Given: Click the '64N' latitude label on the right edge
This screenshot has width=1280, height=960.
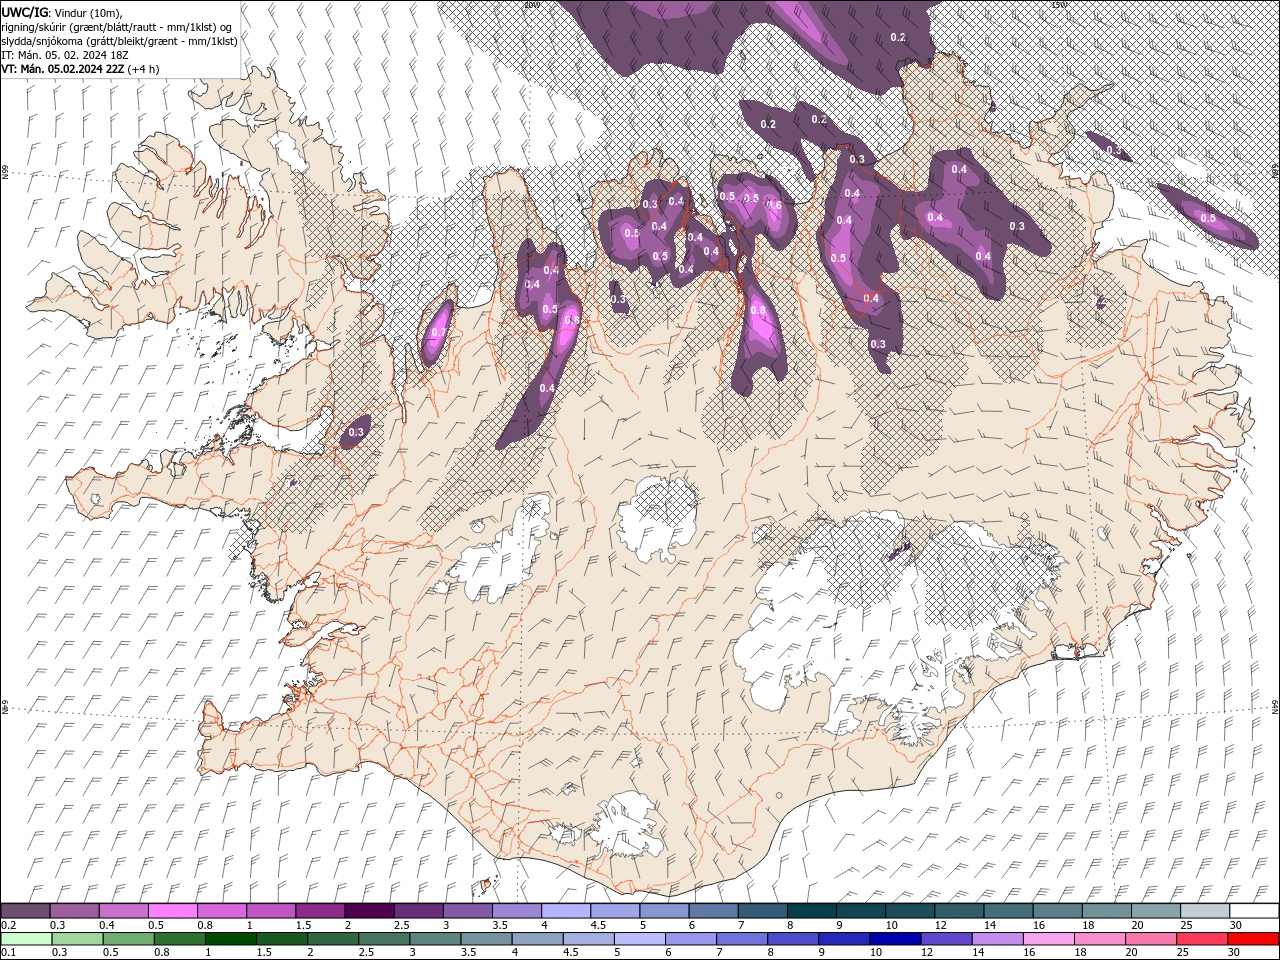Looking at the screenshot, I should click(1275, 707).
